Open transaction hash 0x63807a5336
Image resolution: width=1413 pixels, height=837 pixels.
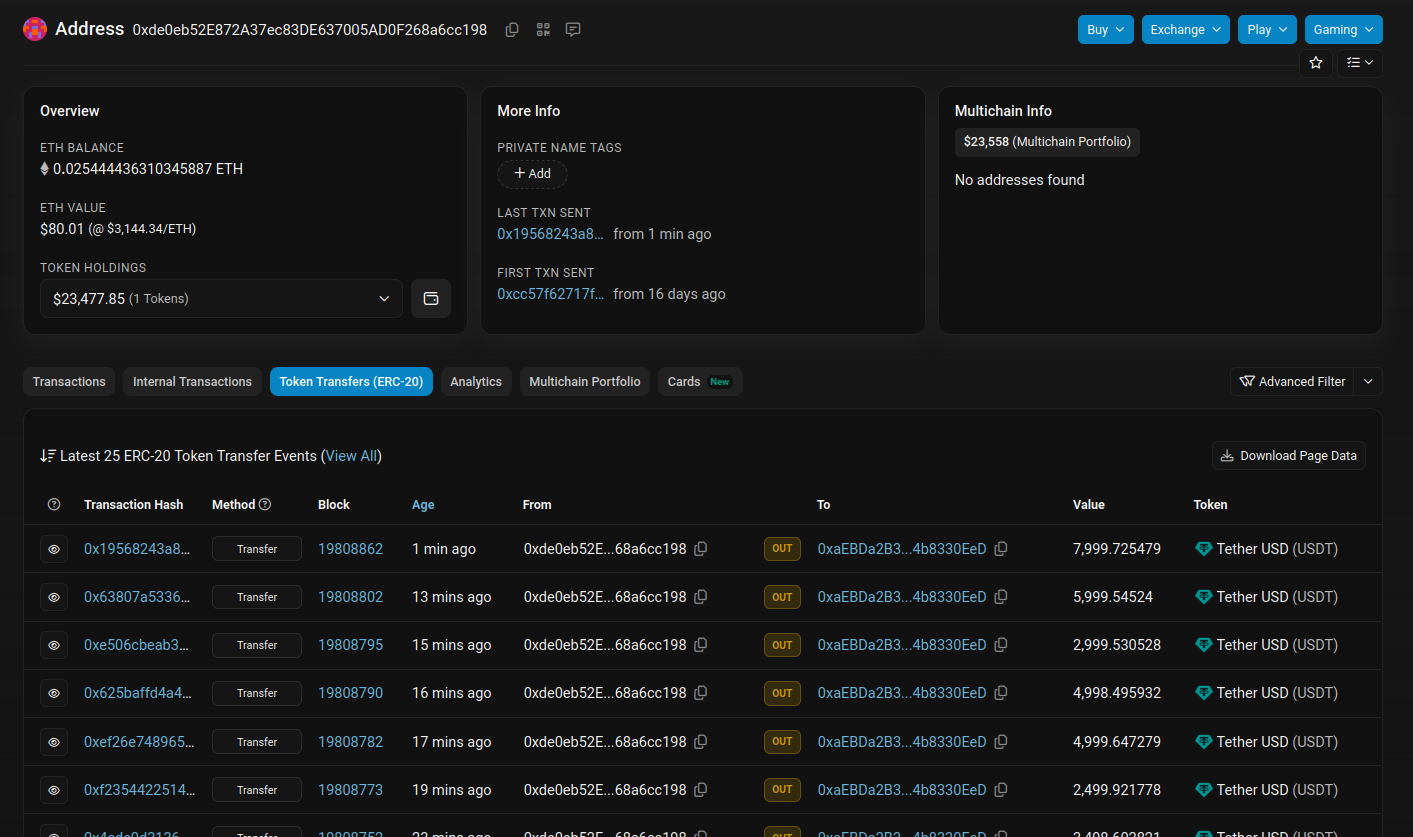137,597
